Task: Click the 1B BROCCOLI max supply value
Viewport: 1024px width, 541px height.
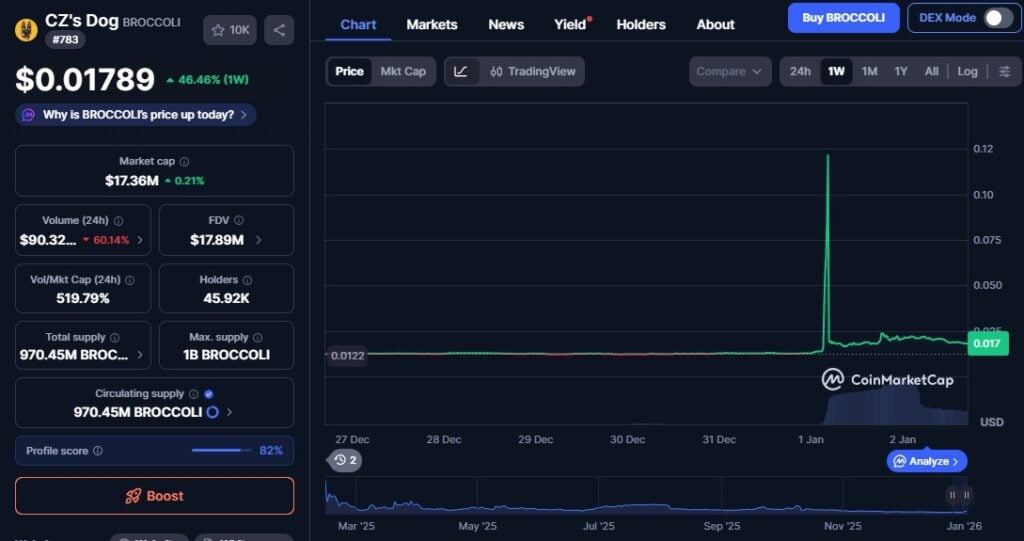Action: [226, 355]
